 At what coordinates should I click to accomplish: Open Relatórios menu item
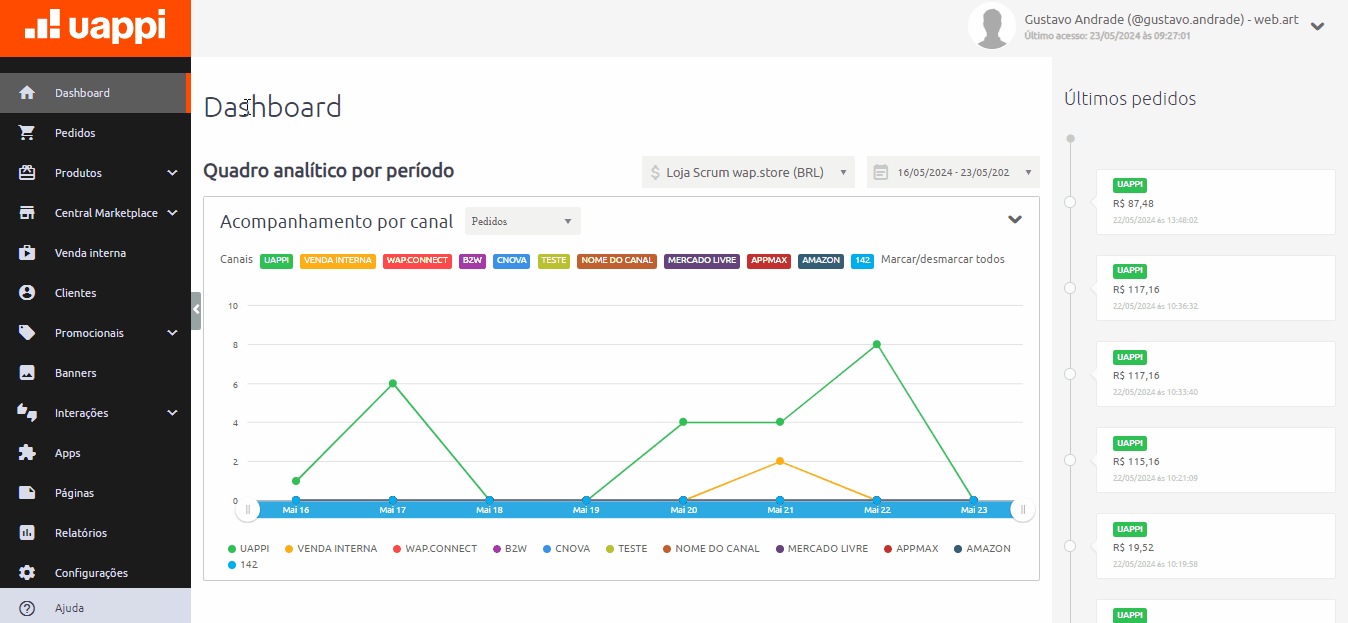[x=95, y=533]
